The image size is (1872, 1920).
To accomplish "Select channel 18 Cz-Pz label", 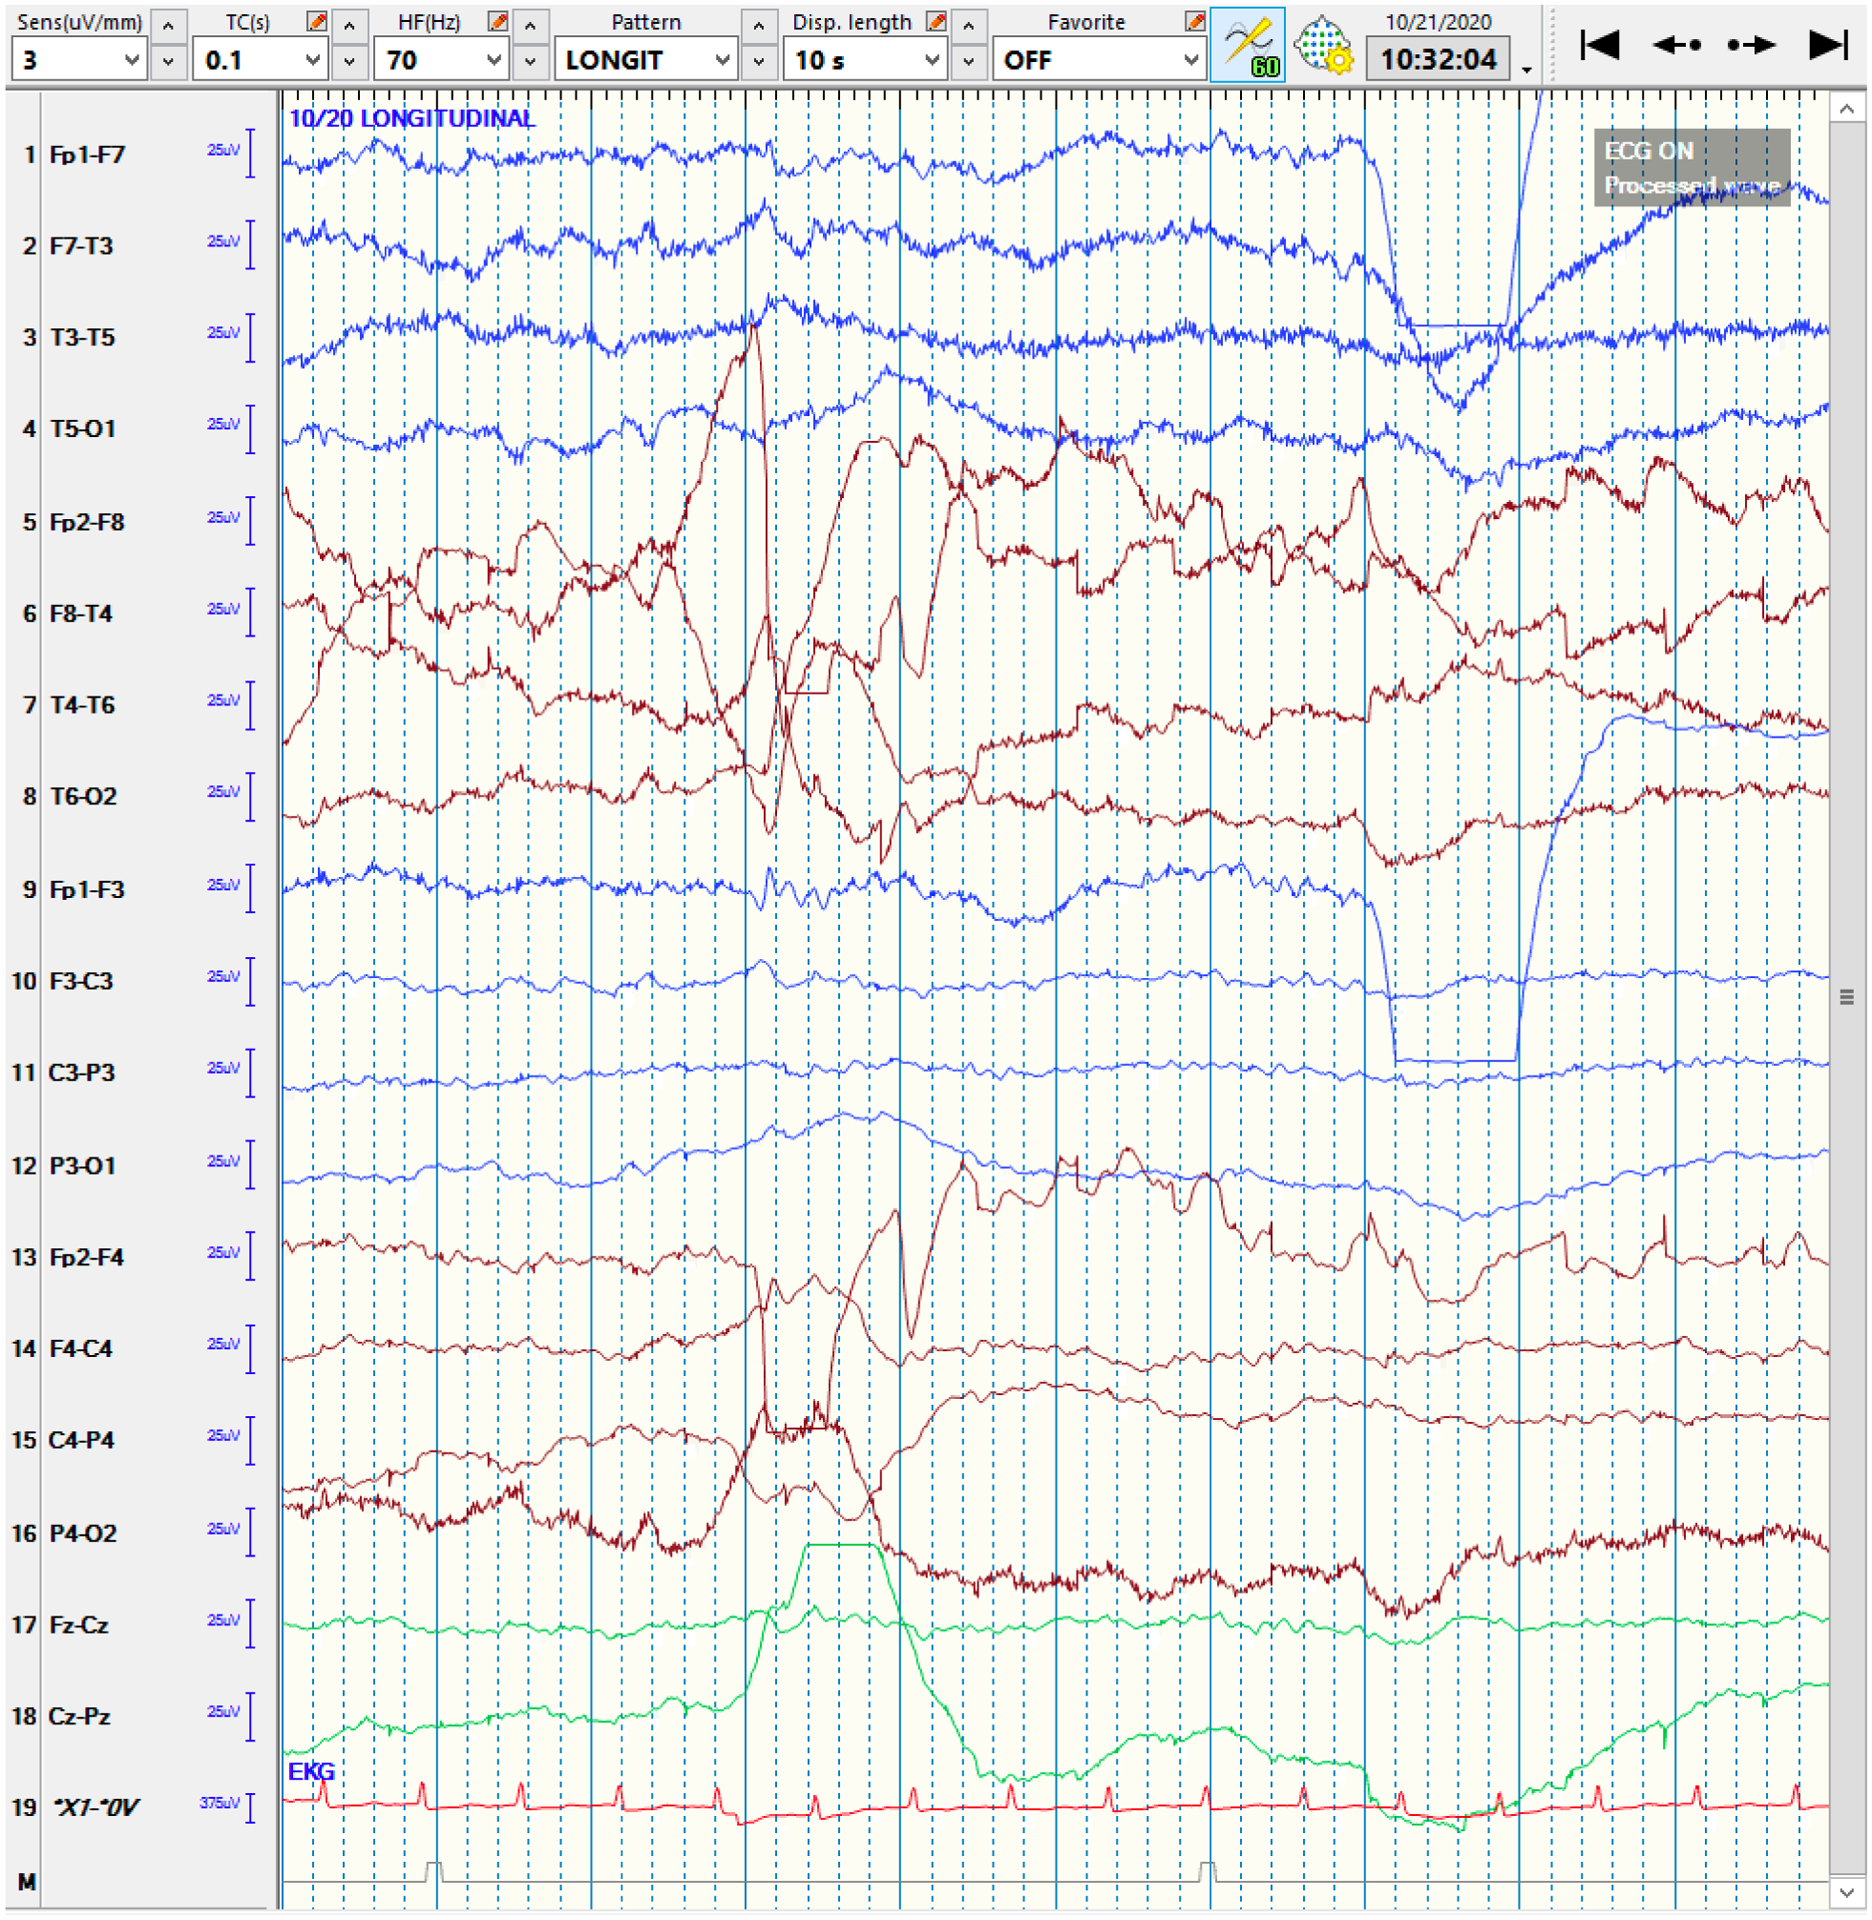I will coord(79,1716).
